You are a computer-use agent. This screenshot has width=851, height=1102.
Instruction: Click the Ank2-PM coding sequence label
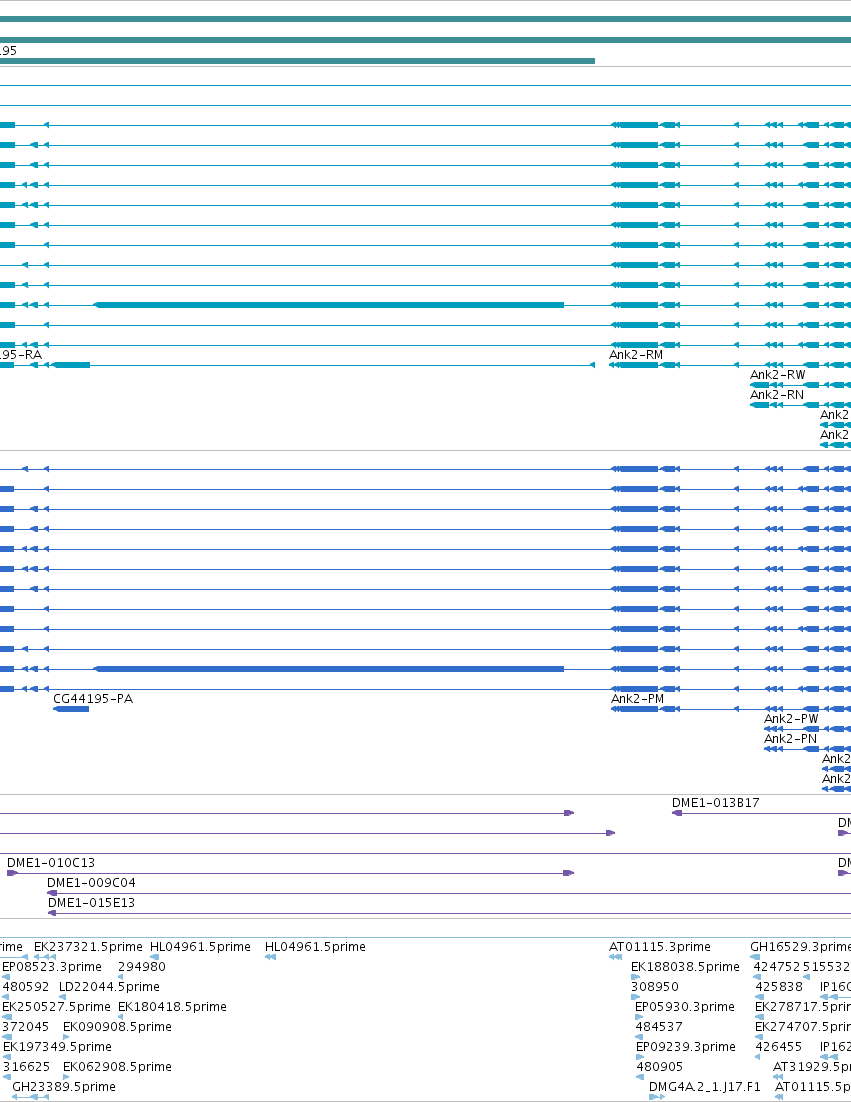637,699
